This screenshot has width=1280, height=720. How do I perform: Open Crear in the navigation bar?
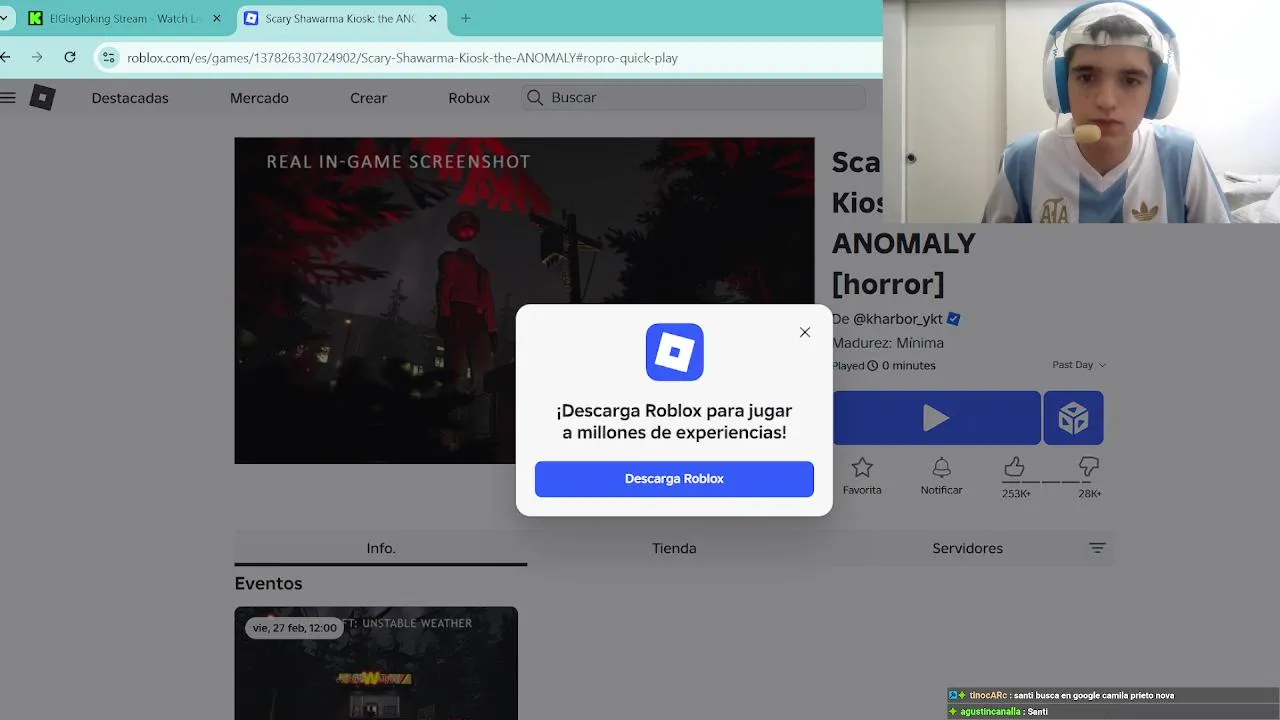pos(368,98)
